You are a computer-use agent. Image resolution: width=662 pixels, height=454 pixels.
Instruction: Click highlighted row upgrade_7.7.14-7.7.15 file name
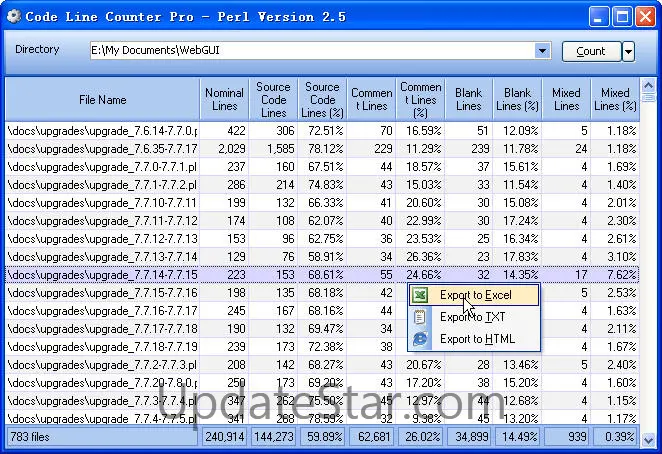click(103, 275)
